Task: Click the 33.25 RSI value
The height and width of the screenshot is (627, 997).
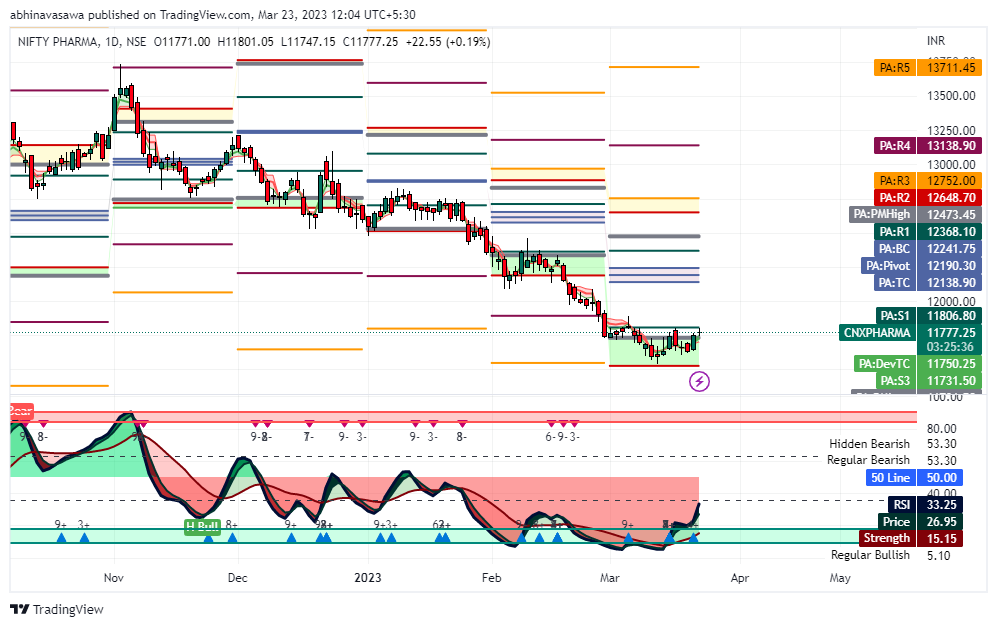Action: (941, 505)
